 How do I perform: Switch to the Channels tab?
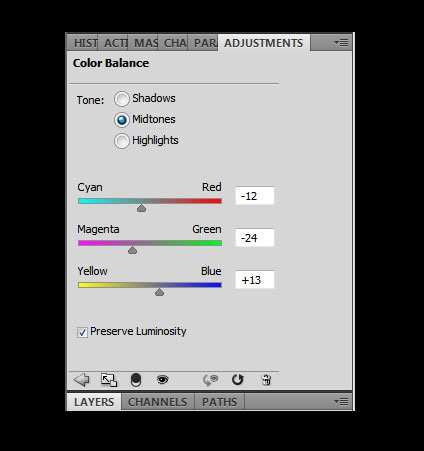(158, 402)
